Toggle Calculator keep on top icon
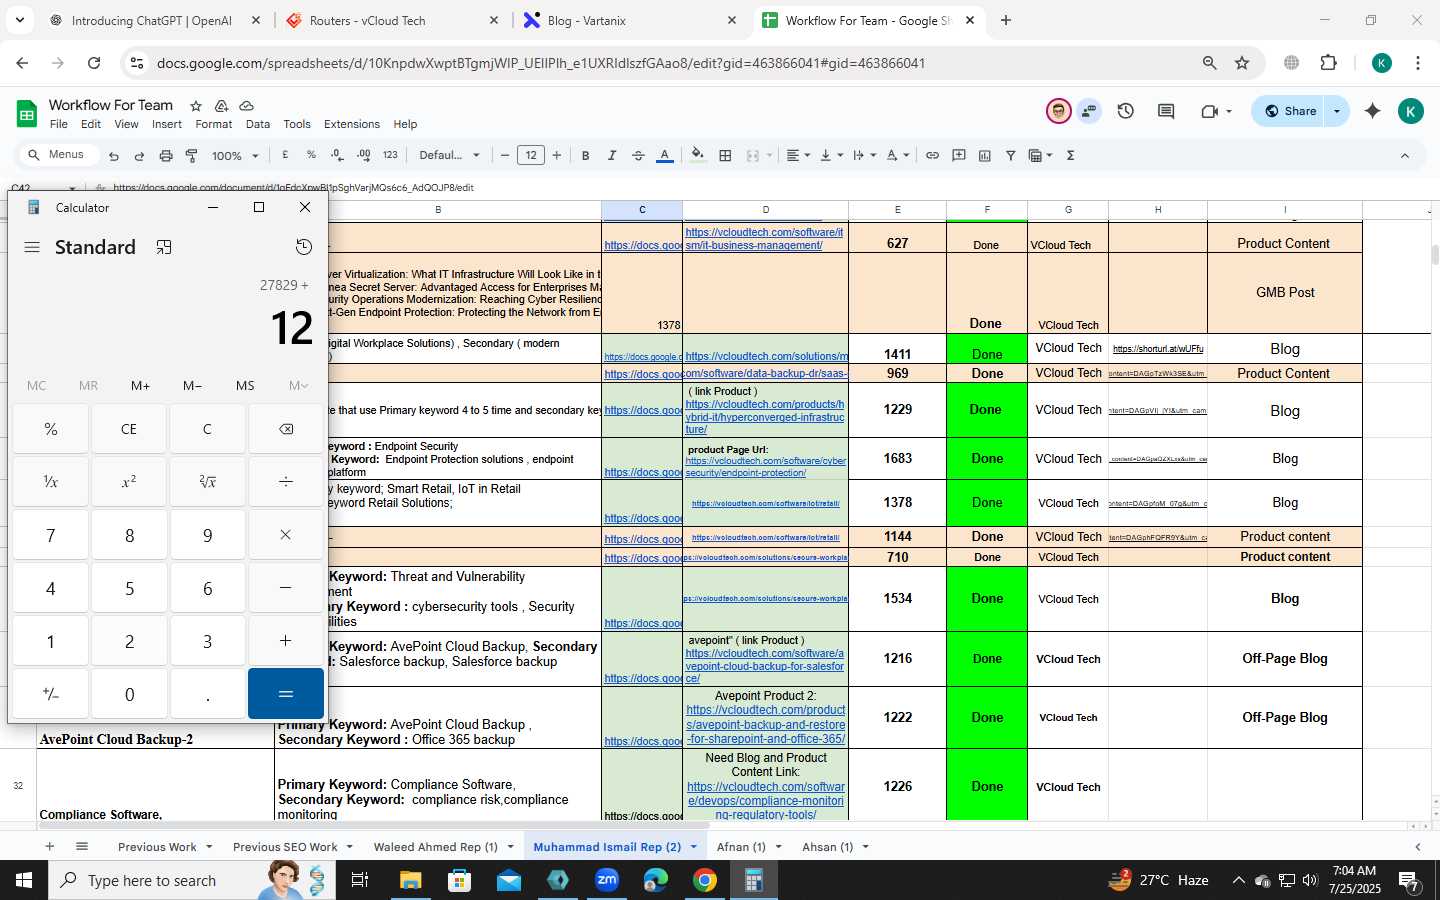1440x900 pixels. click(x=164, y=247)
